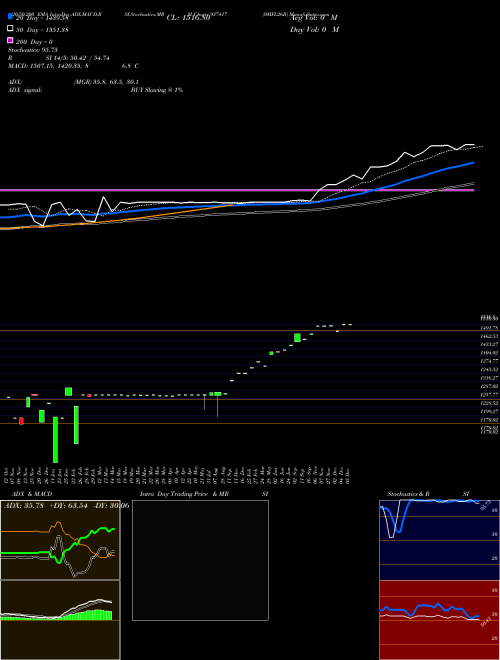
Task: Click the MACD histogram panel
Action: [60, 620]
